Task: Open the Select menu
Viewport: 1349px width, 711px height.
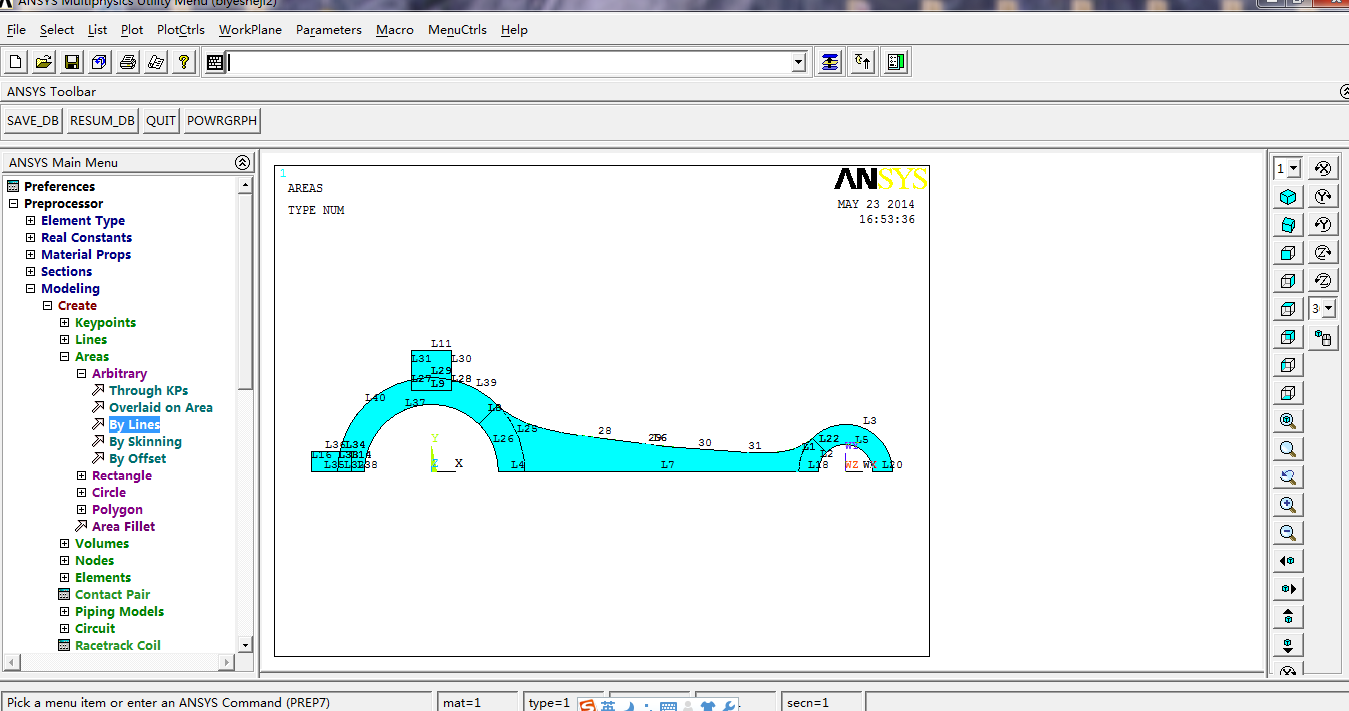Action: [x=57, y=30]
